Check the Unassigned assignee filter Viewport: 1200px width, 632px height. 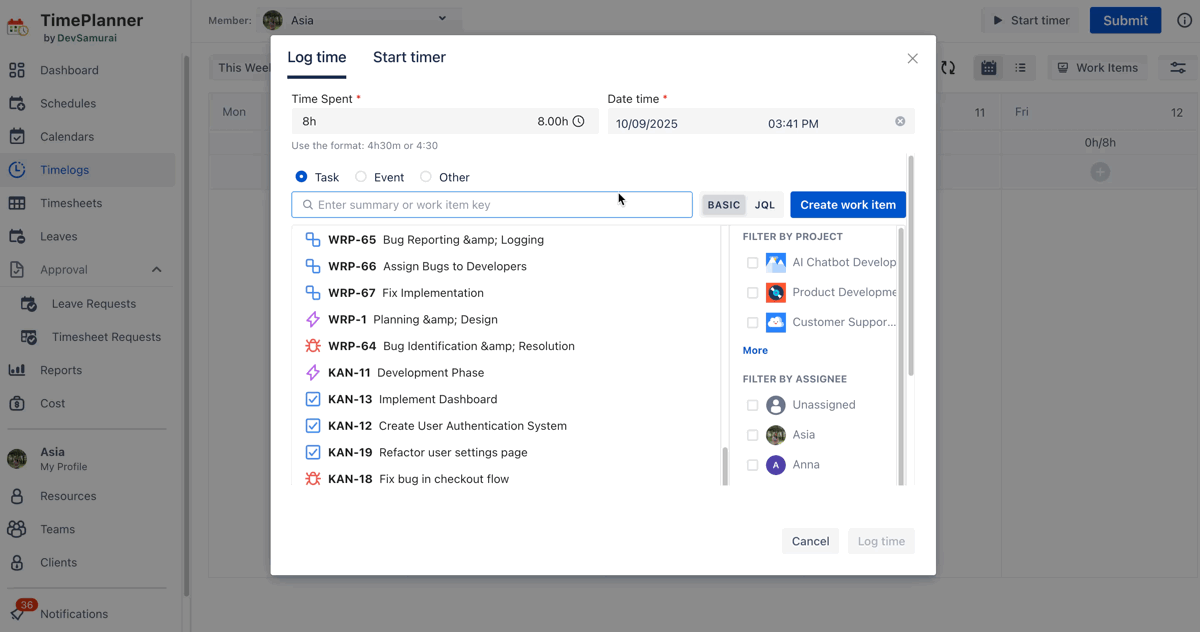coord(752,405)
